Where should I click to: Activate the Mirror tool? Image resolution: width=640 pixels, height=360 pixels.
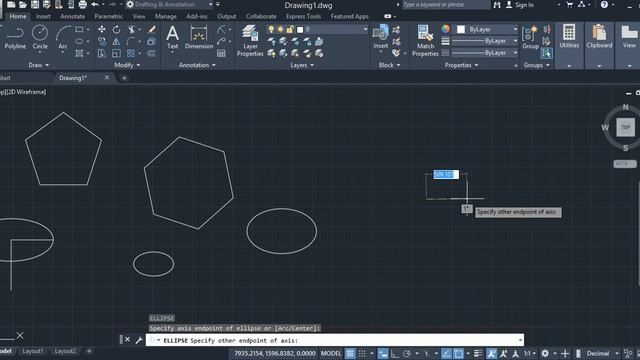click(x=116, y=41)
